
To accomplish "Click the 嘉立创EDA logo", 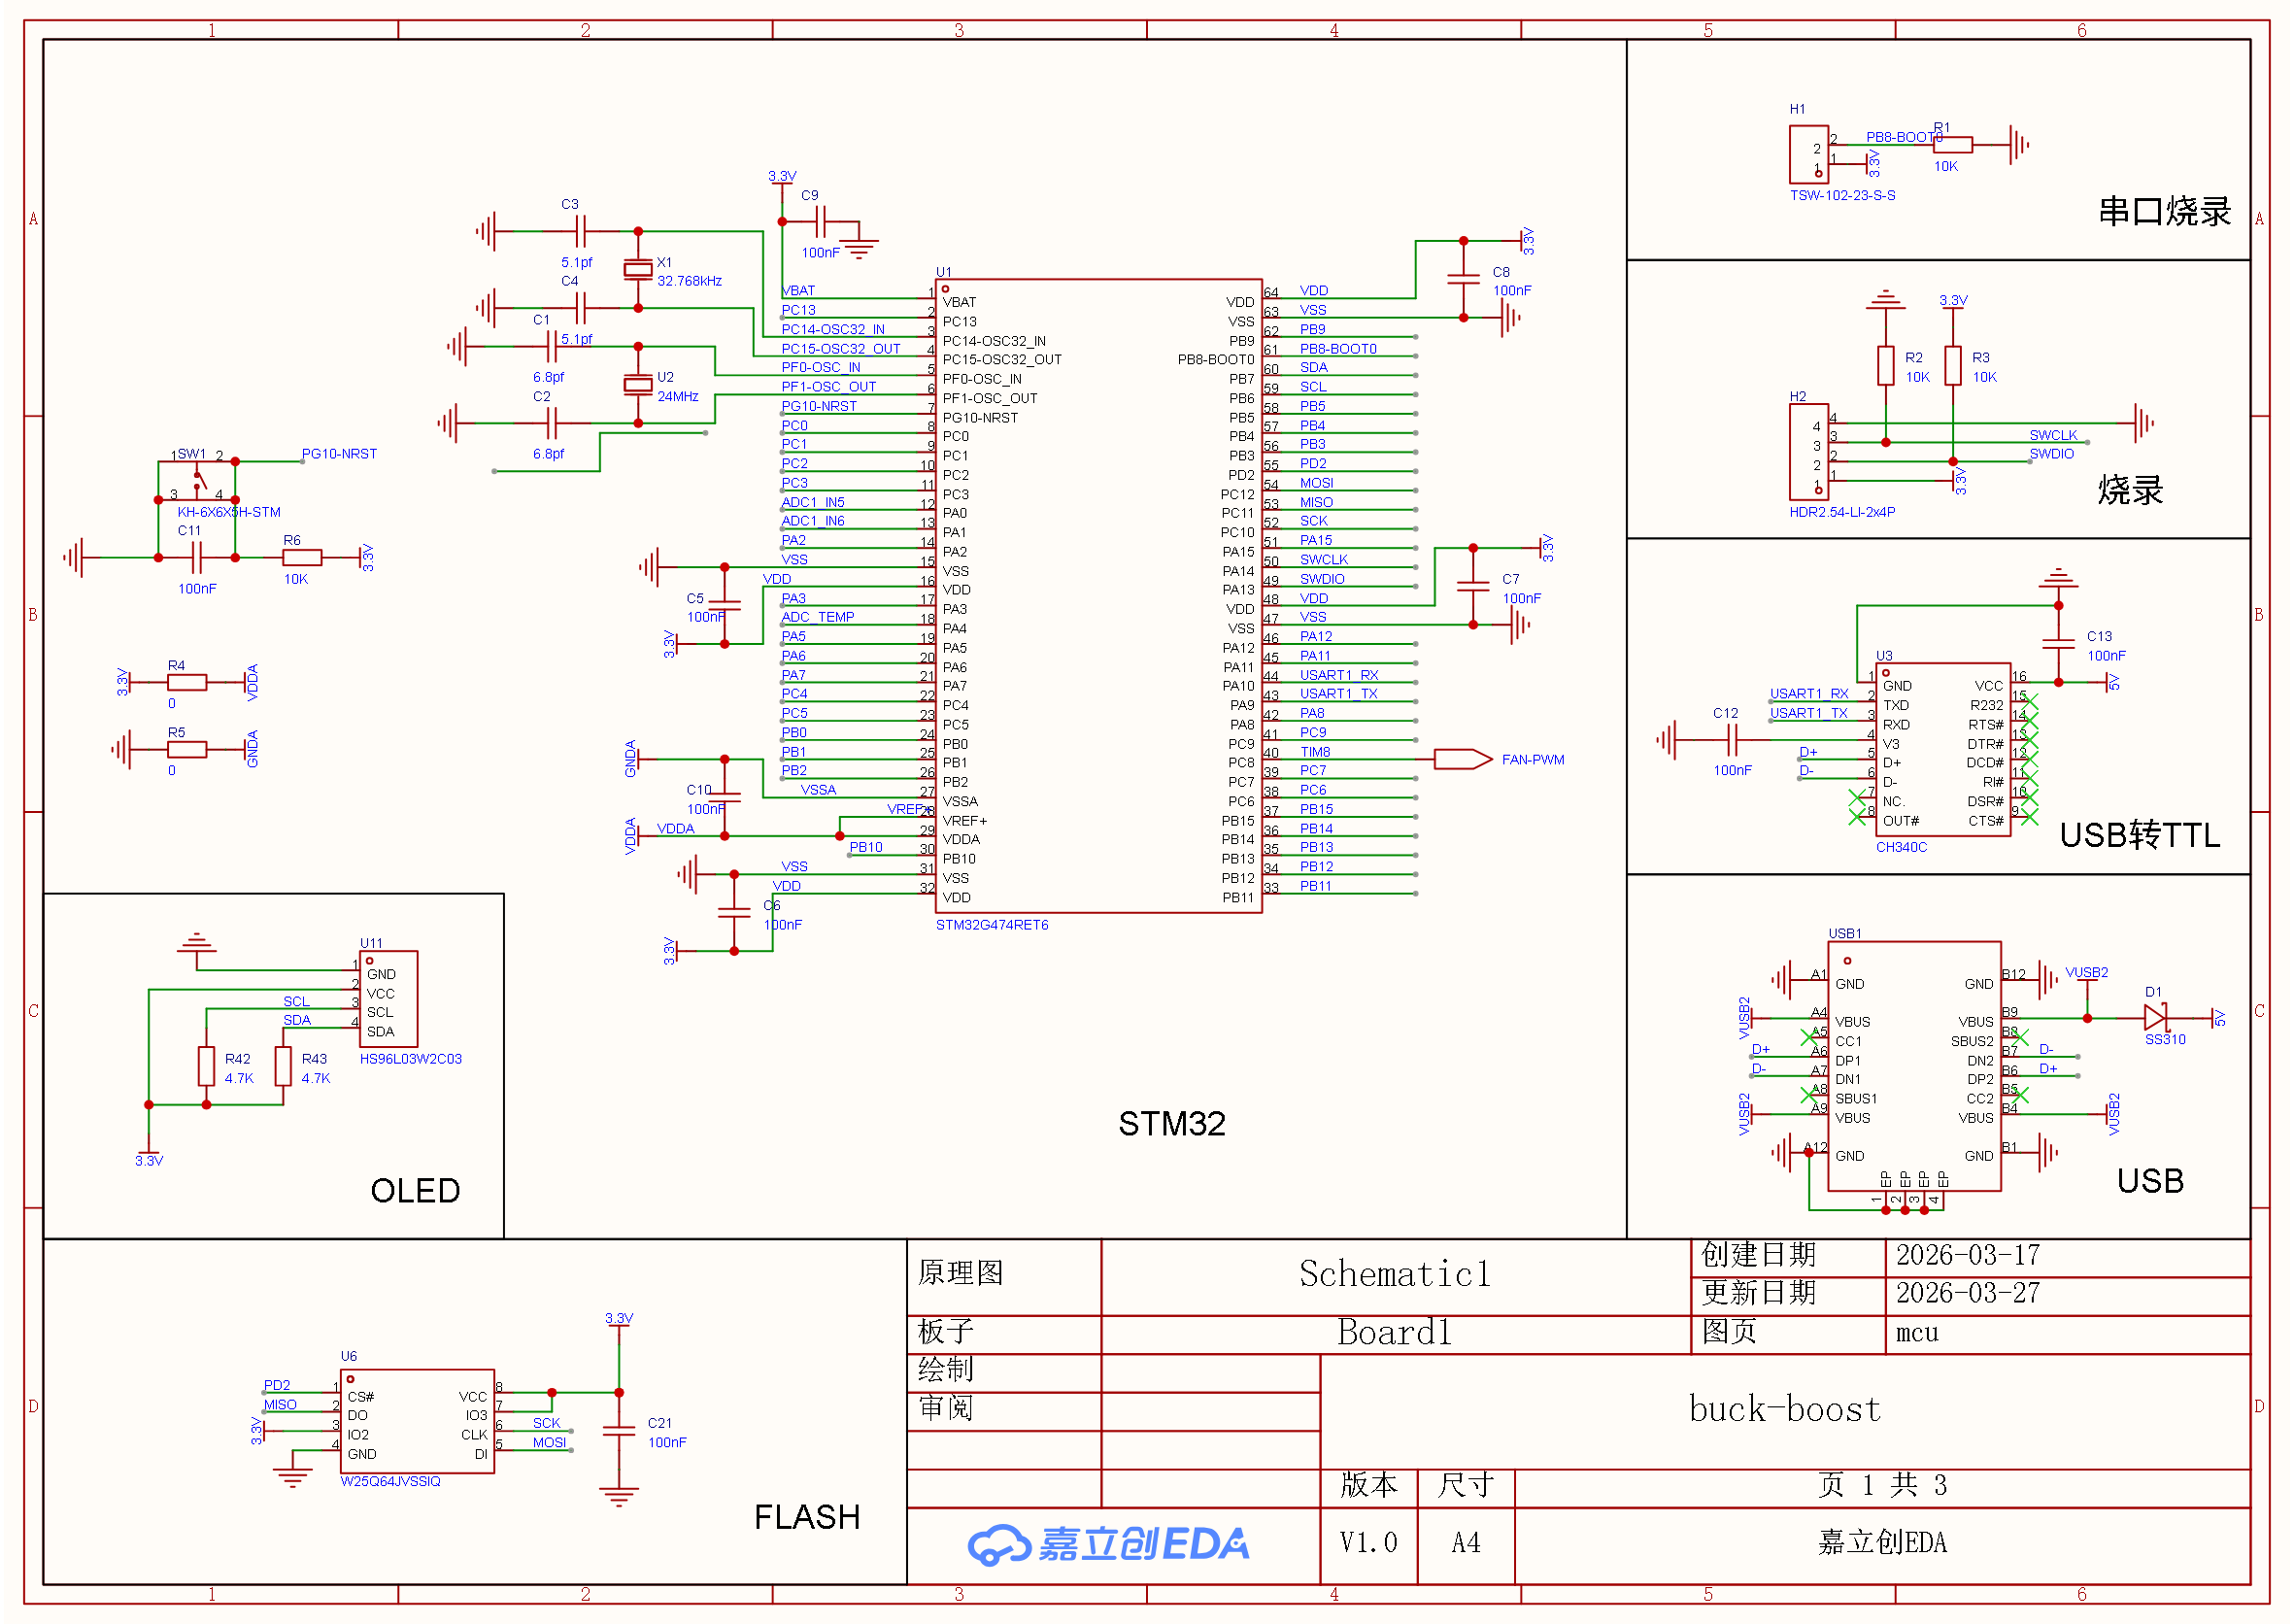I will (1108, 1545).
